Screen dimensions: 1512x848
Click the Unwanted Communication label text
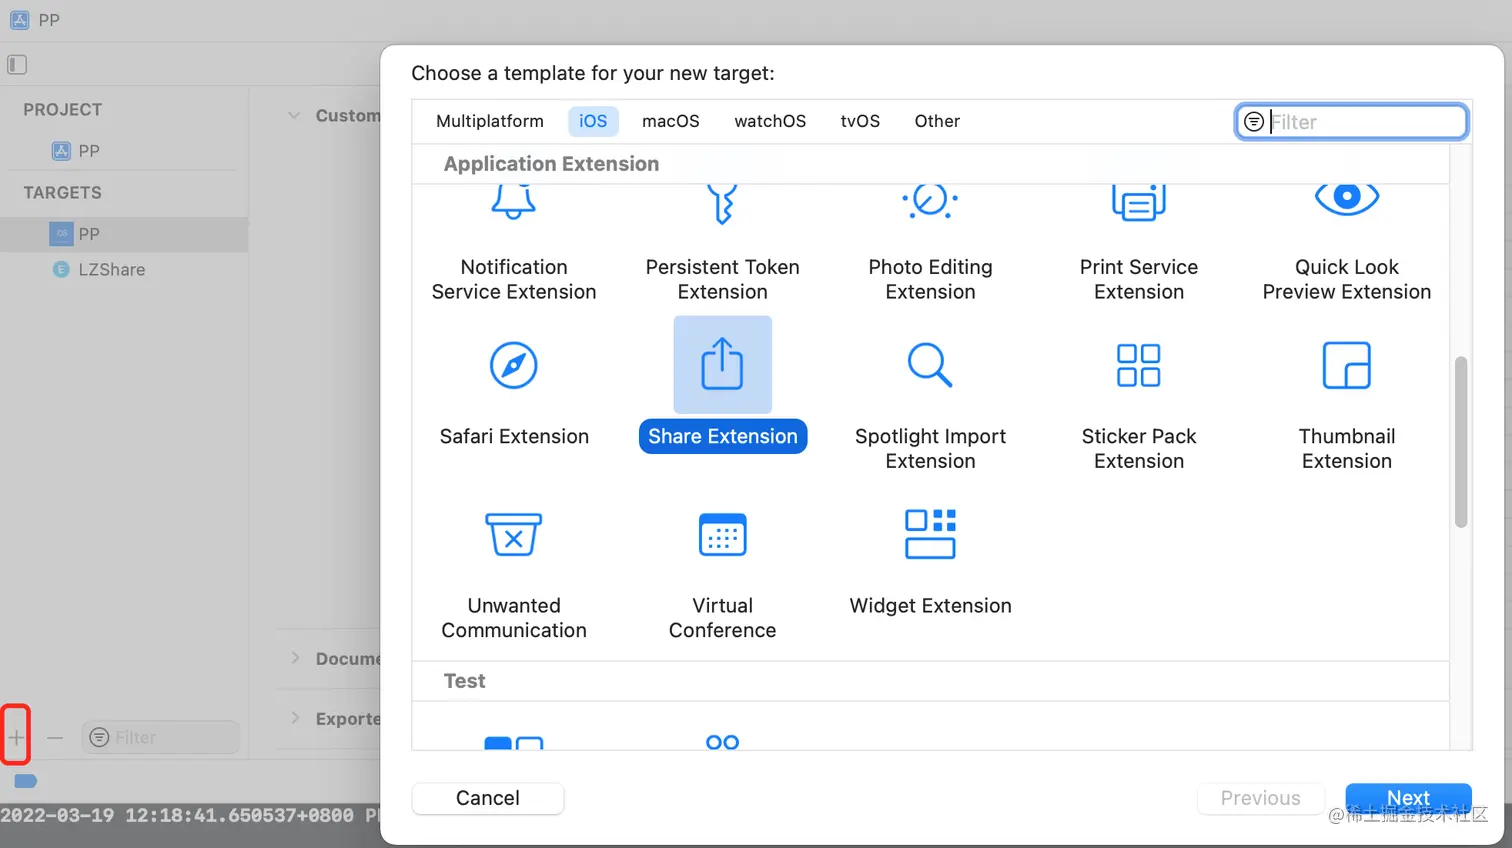pos(514,618)
